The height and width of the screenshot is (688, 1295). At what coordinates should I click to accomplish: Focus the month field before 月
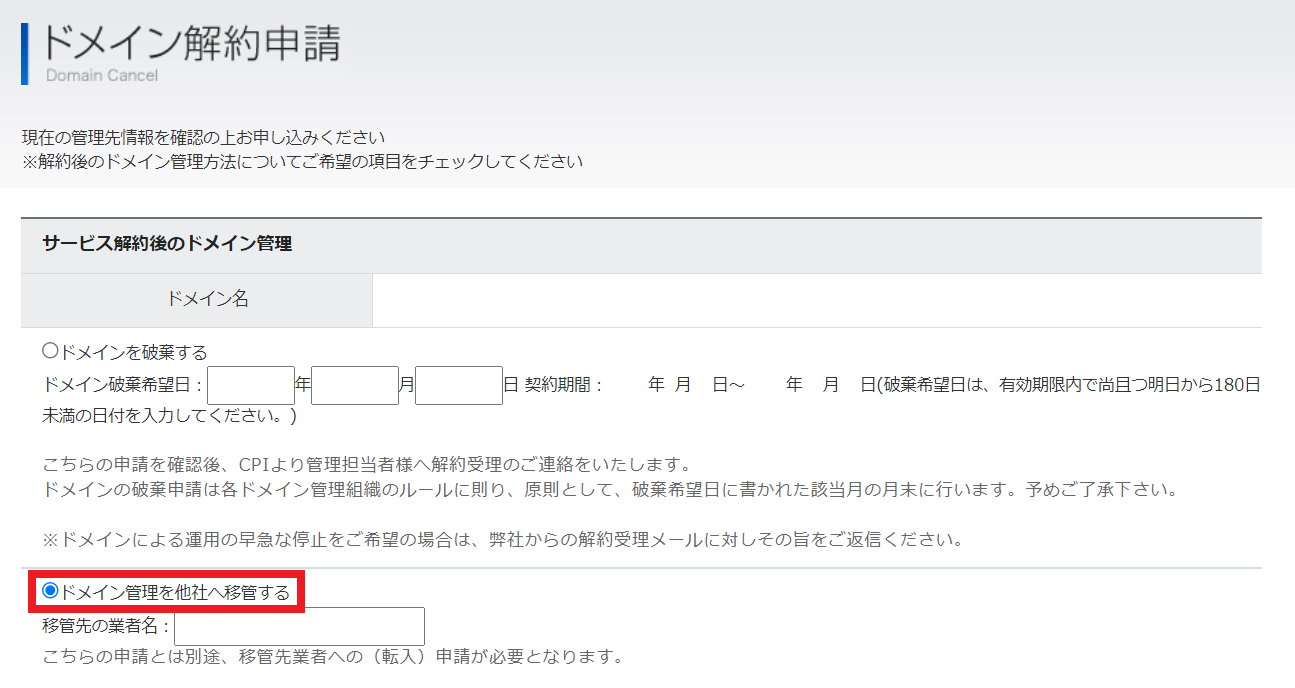coord(355,385)
